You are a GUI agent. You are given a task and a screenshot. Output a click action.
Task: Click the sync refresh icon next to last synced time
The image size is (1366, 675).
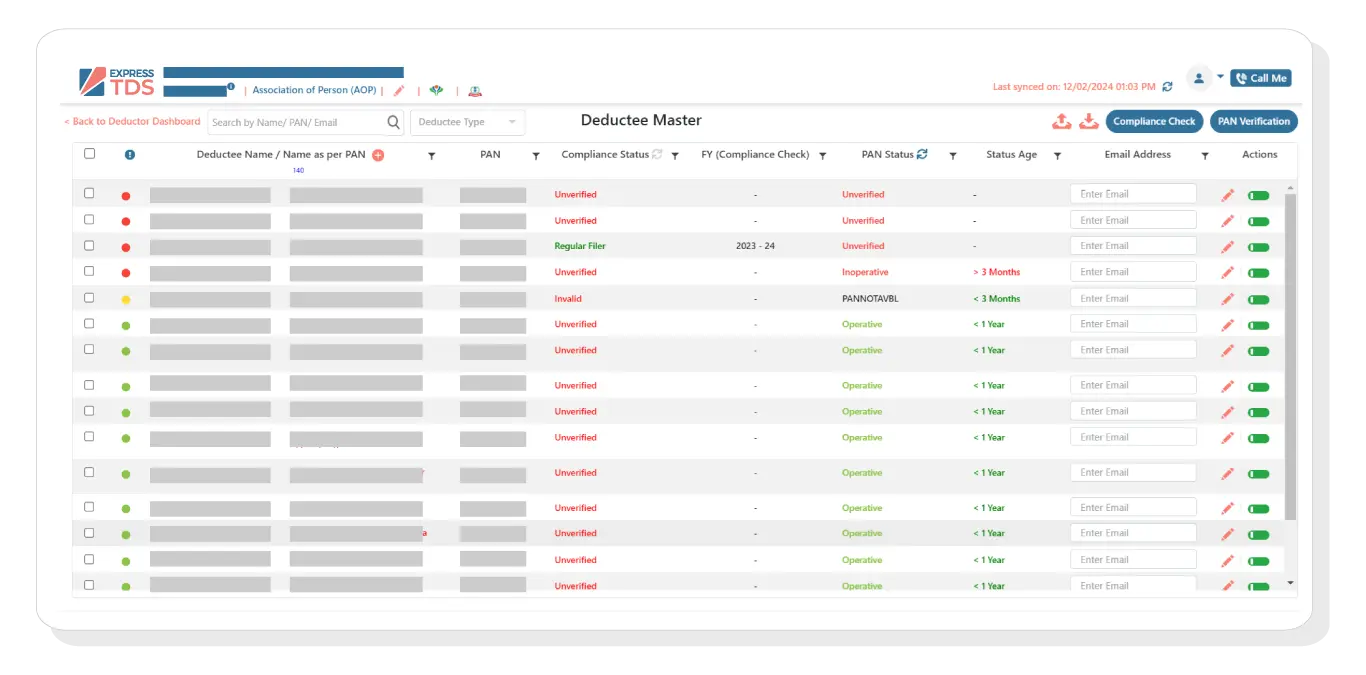(x=1167, y=87)
